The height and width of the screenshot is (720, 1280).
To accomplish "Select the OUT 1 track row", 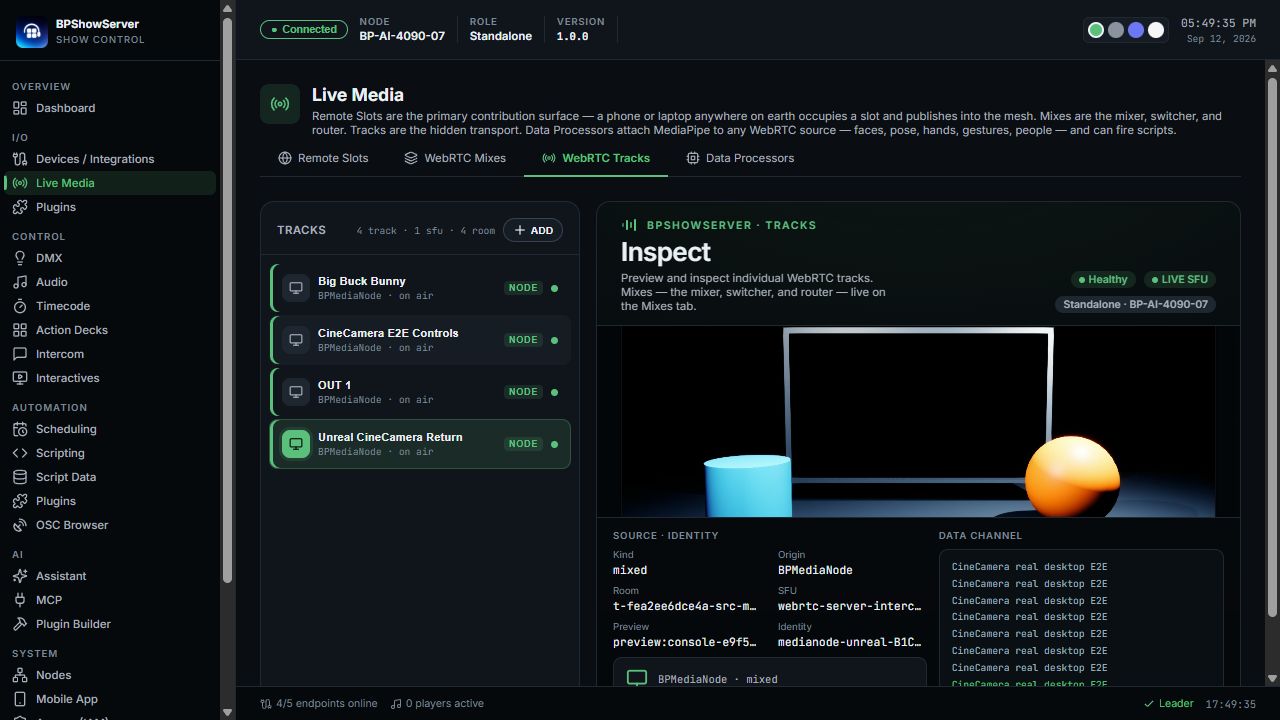I will click(420, 392).
